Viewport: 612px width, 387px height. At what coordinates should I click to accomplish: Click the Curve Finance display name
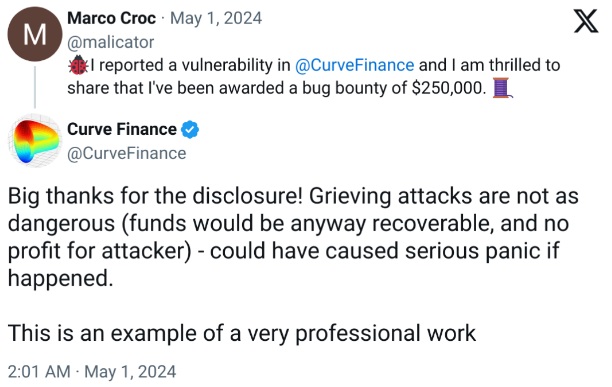coord(122,129)
